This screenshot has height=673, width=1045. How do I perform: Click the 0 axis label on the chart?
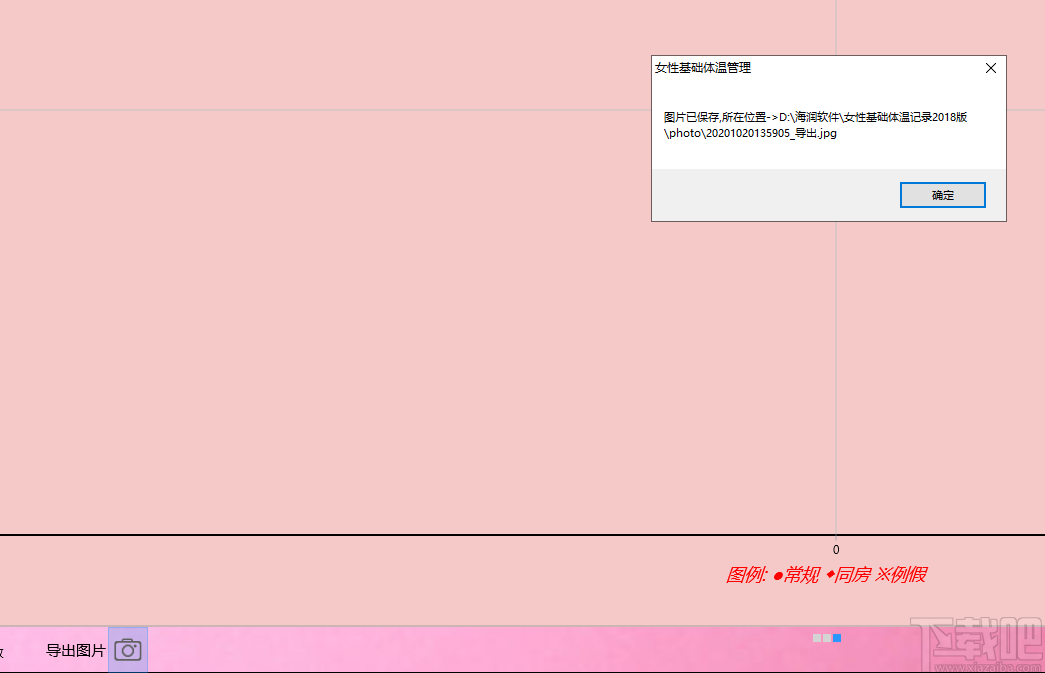pos(836,550)
